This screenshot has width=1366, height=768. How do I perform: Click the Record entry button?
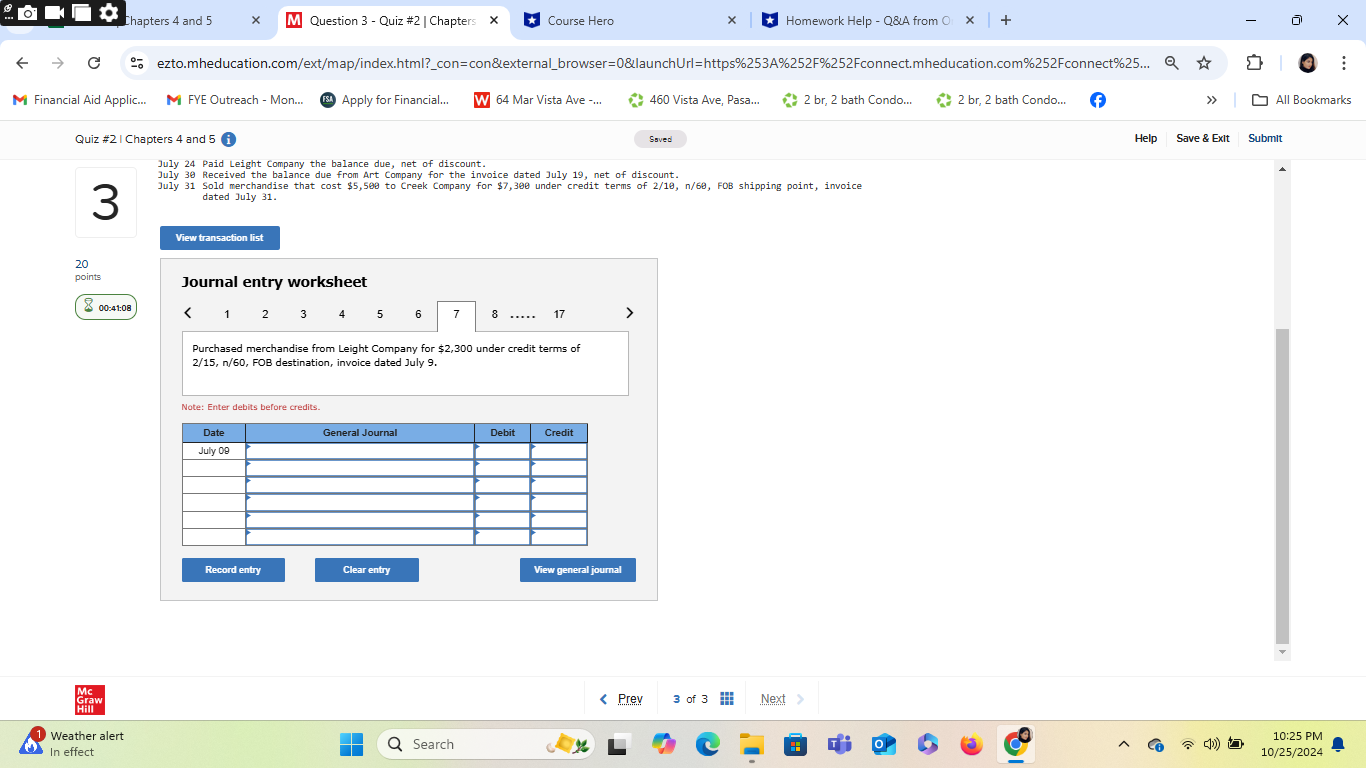coord(233,569)
